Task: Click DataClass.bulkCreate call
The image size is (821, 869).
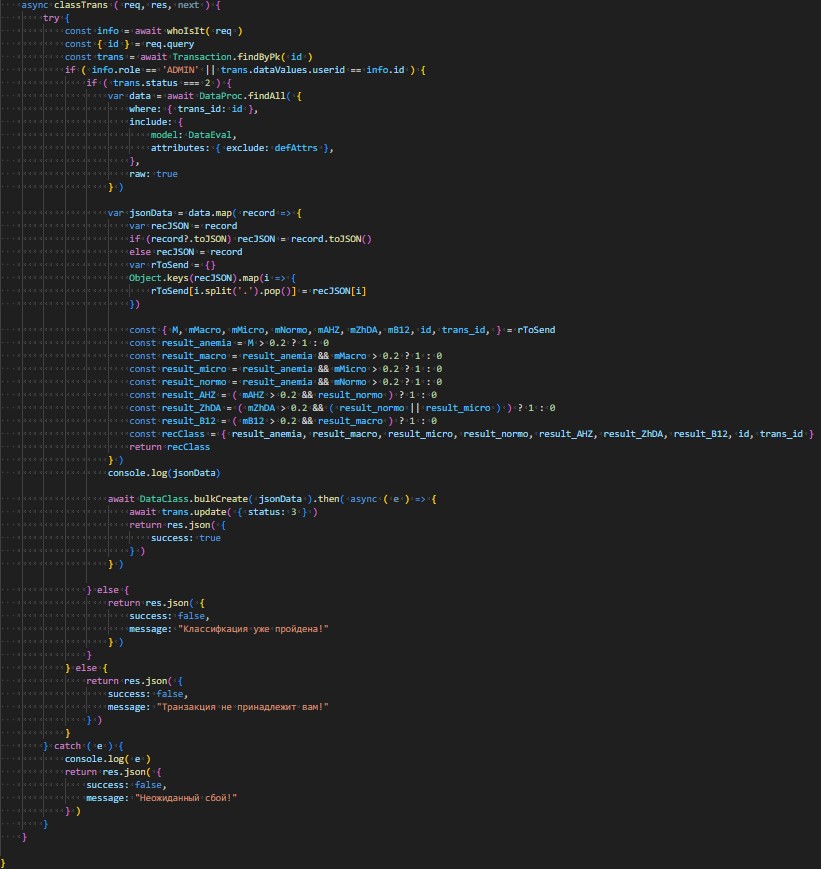Action: click(x=196, y=499)
